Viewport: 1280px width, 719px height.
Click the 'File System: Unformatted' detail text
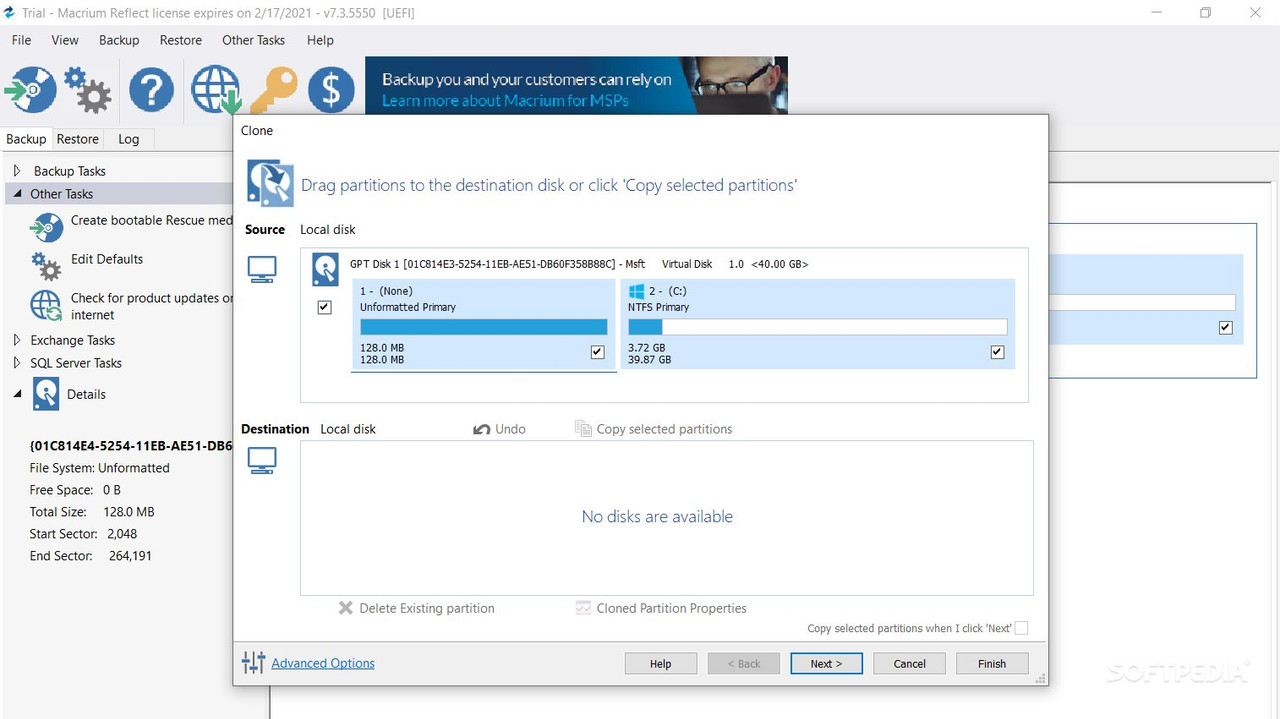click(100, 468)
